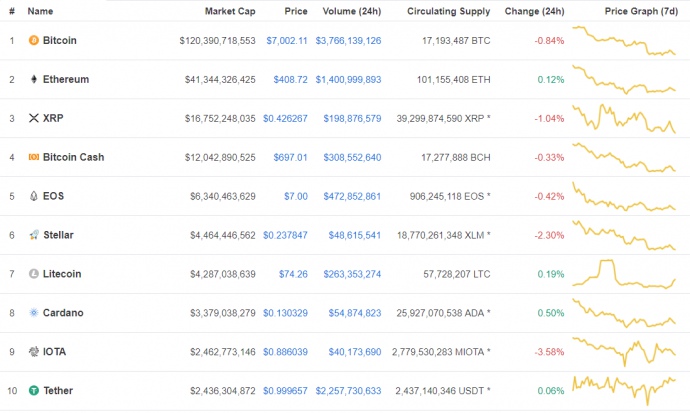690x413 pixels.
Task: Click XRP price $0.426267
Action: pyautogui.click(x=285, y=118)
